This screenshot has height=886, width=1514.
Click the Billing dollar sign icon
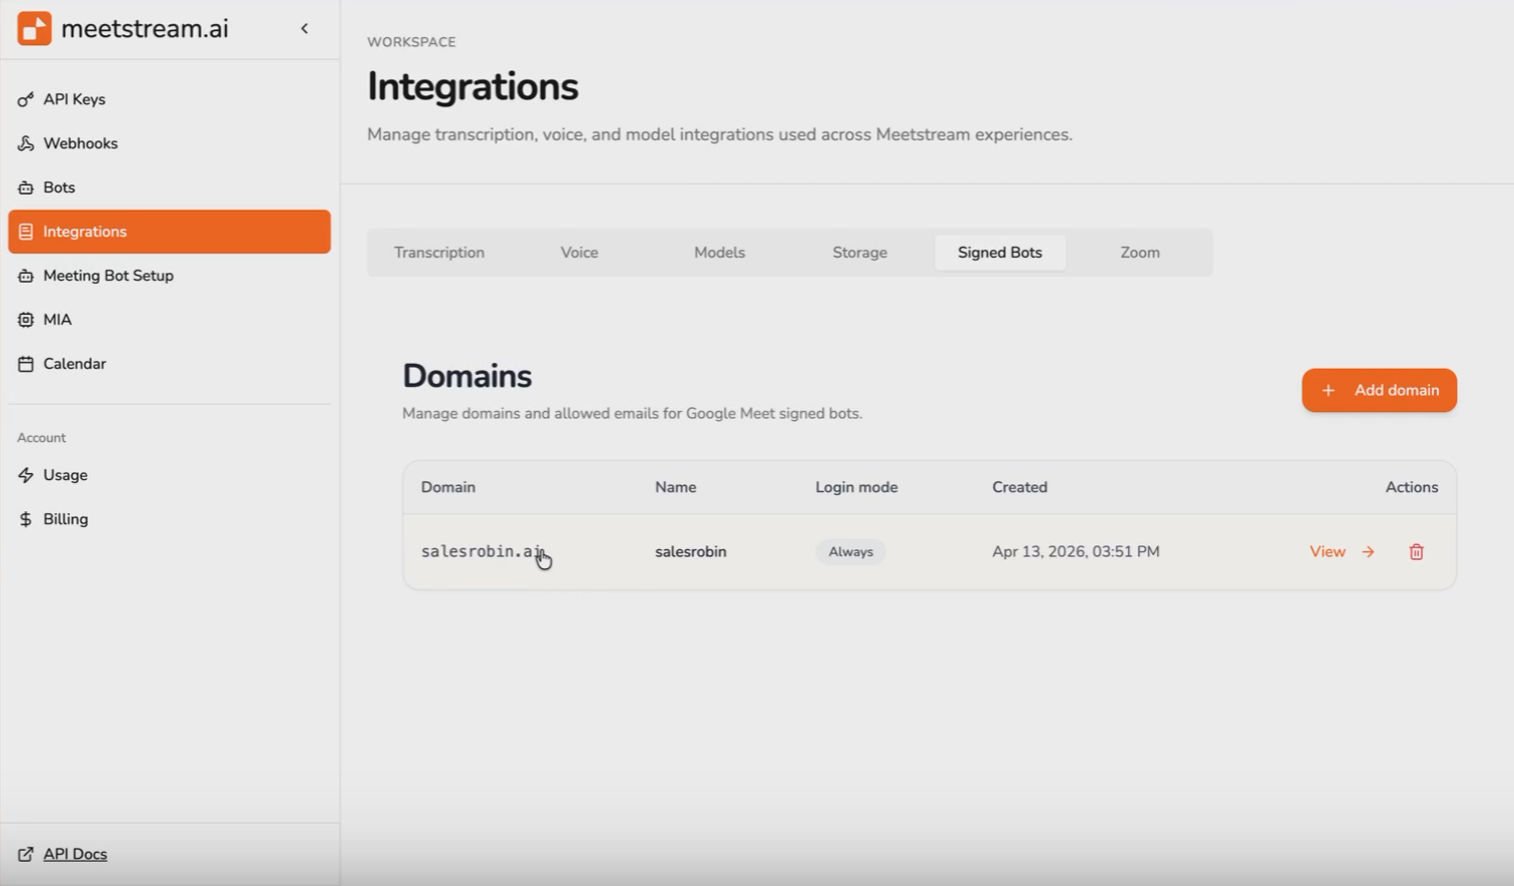26,519
